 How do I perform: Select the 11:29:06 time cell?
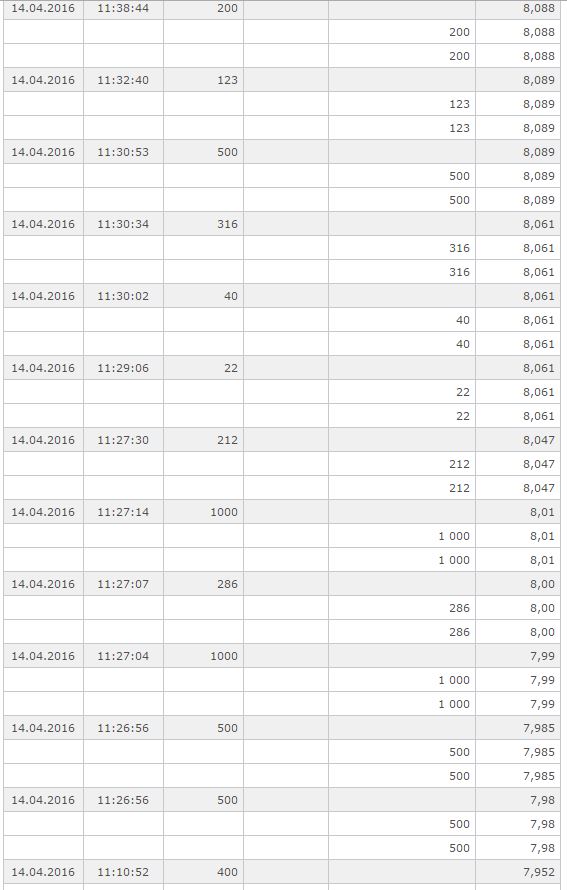(x=123, y=368)
